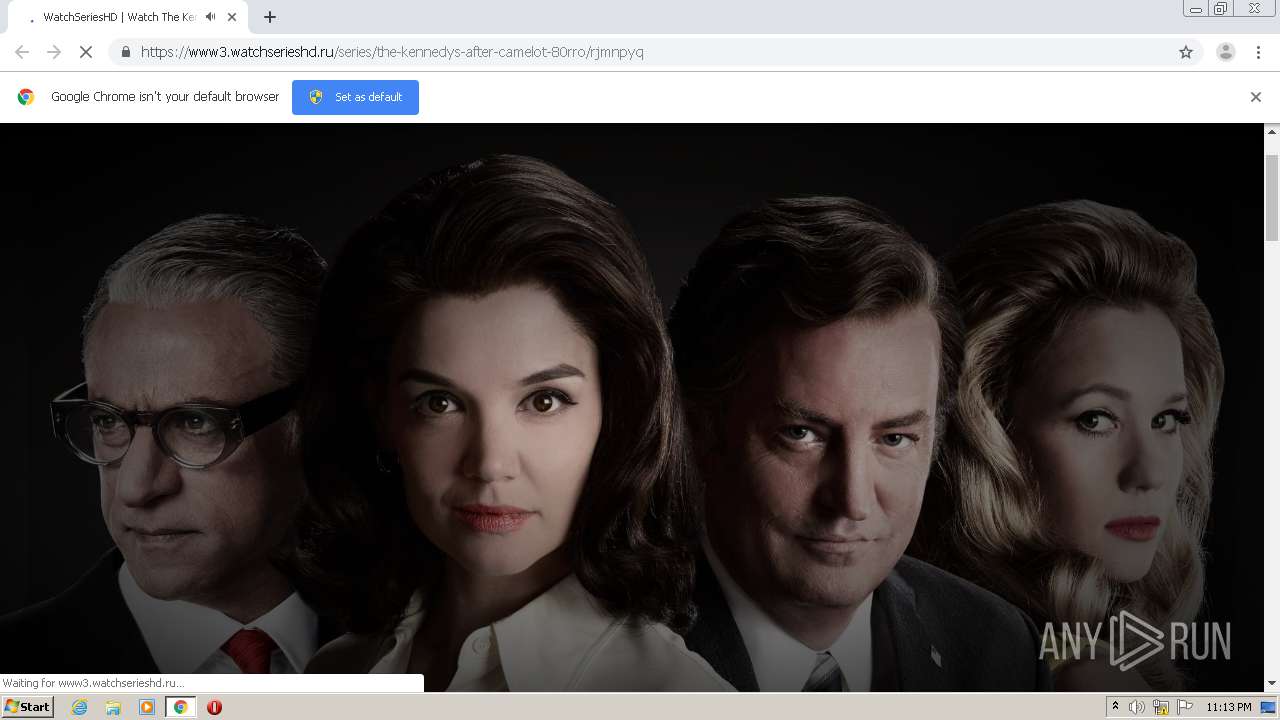Switch to Chrome in the taskbar
This screenshot has height=720, width=1280.
pos(180,707)
